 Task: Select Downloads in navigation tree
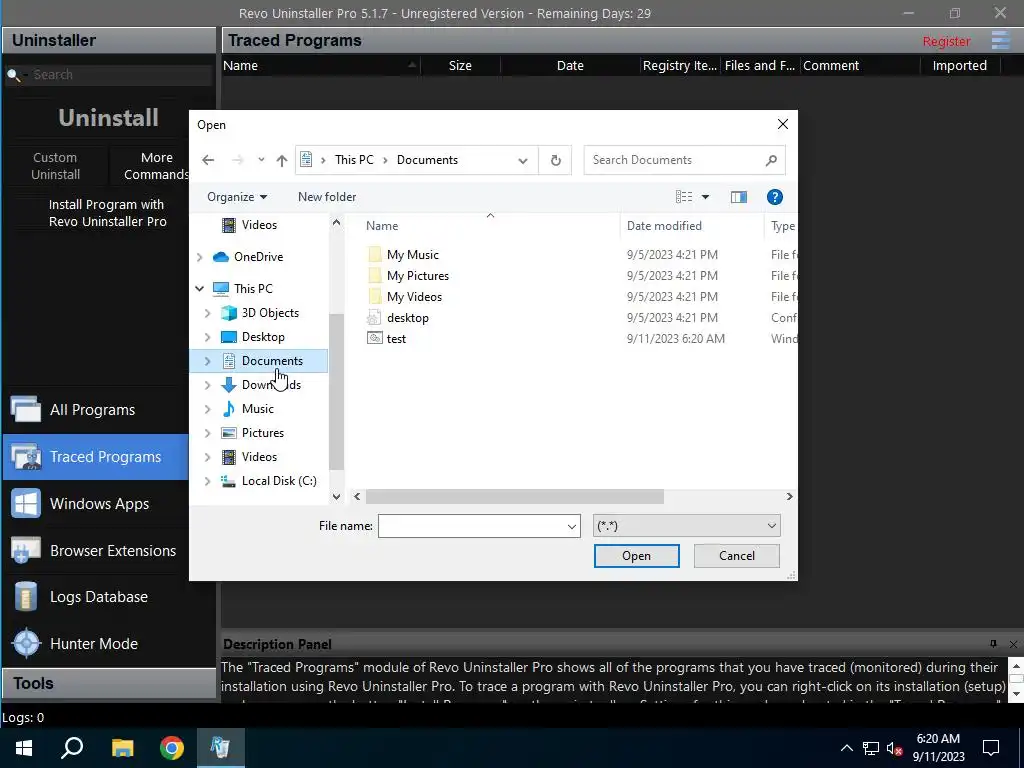pos(271,385)
